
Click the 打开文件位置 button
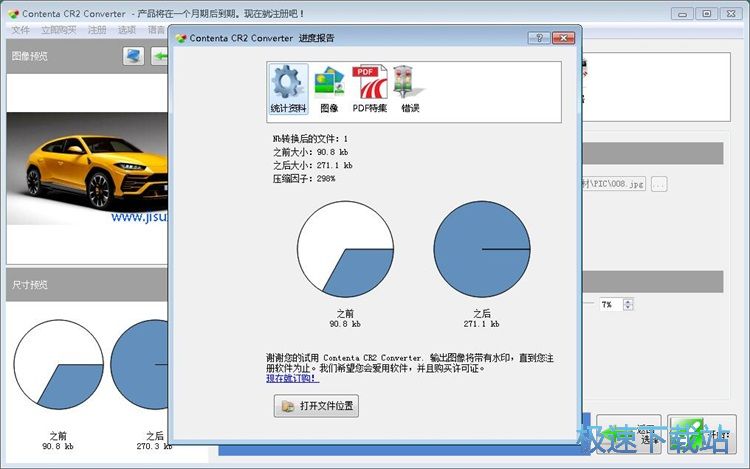tap(316, 406)
